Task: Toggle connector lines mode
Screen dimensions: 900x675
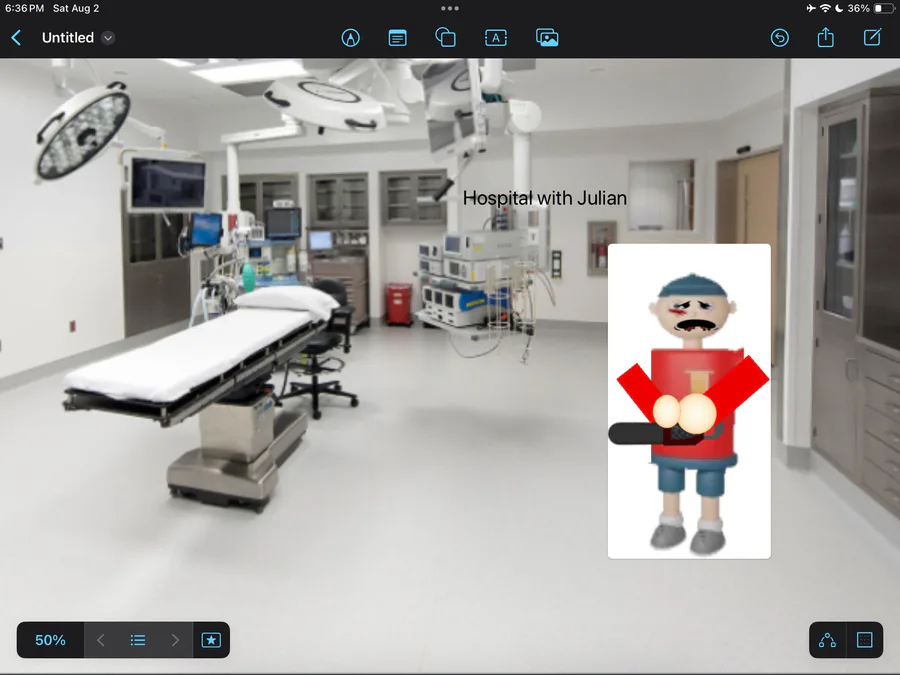Action: pyautogui.click(x=827, y=640)
